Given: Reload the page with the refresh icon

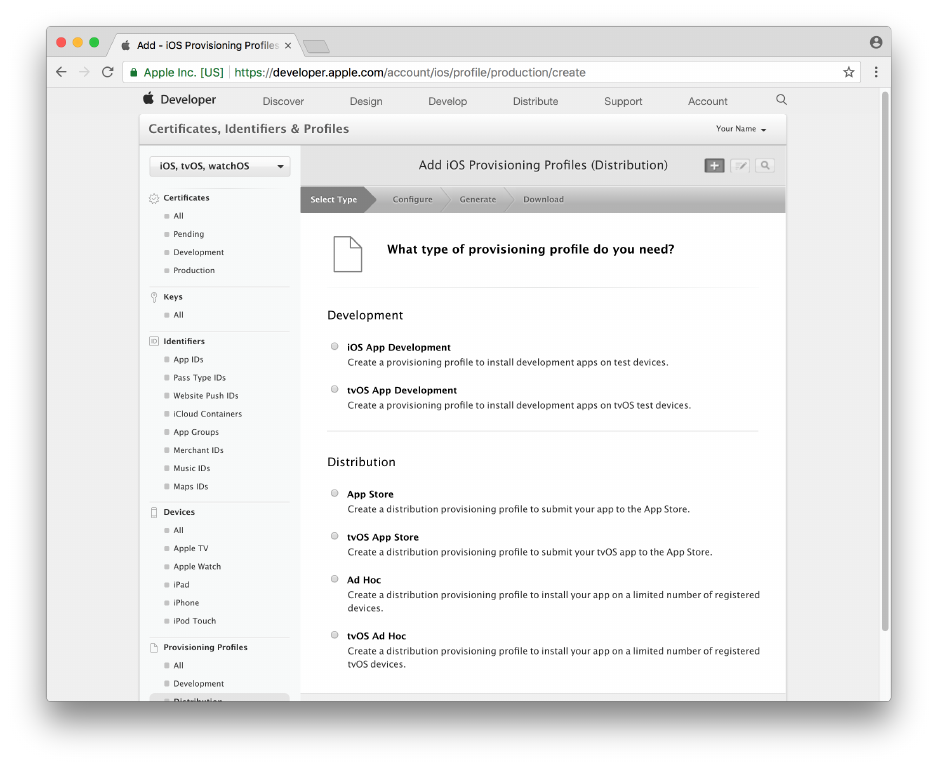Looking at the screenshot, I should point(108,72).
